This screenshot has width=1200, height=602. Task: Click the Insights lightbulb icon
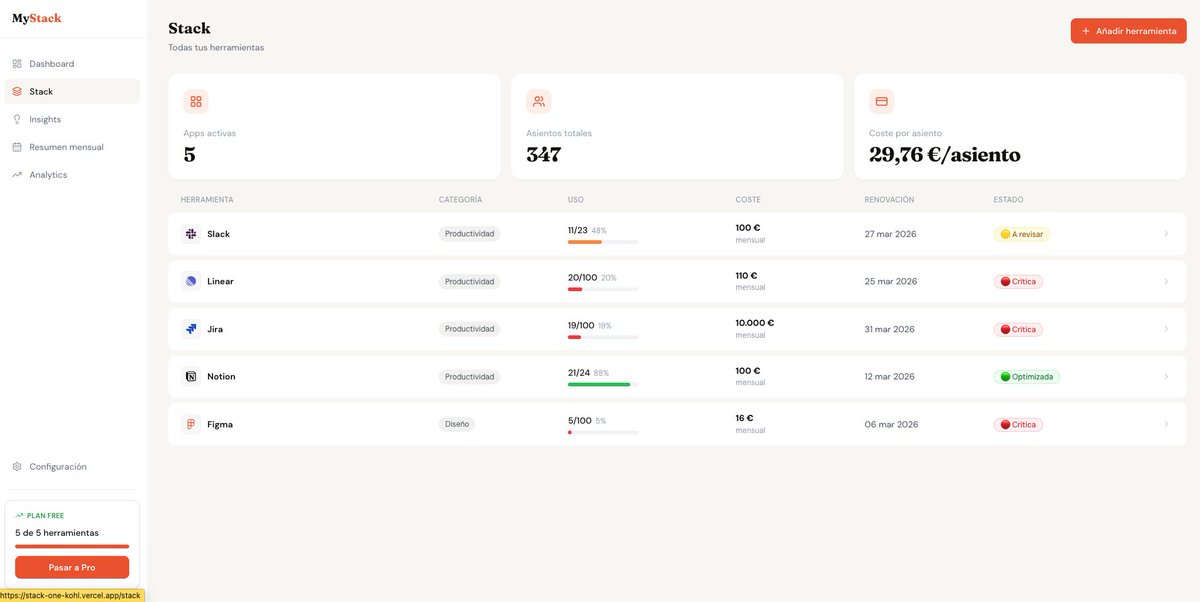tap(17, 119)
